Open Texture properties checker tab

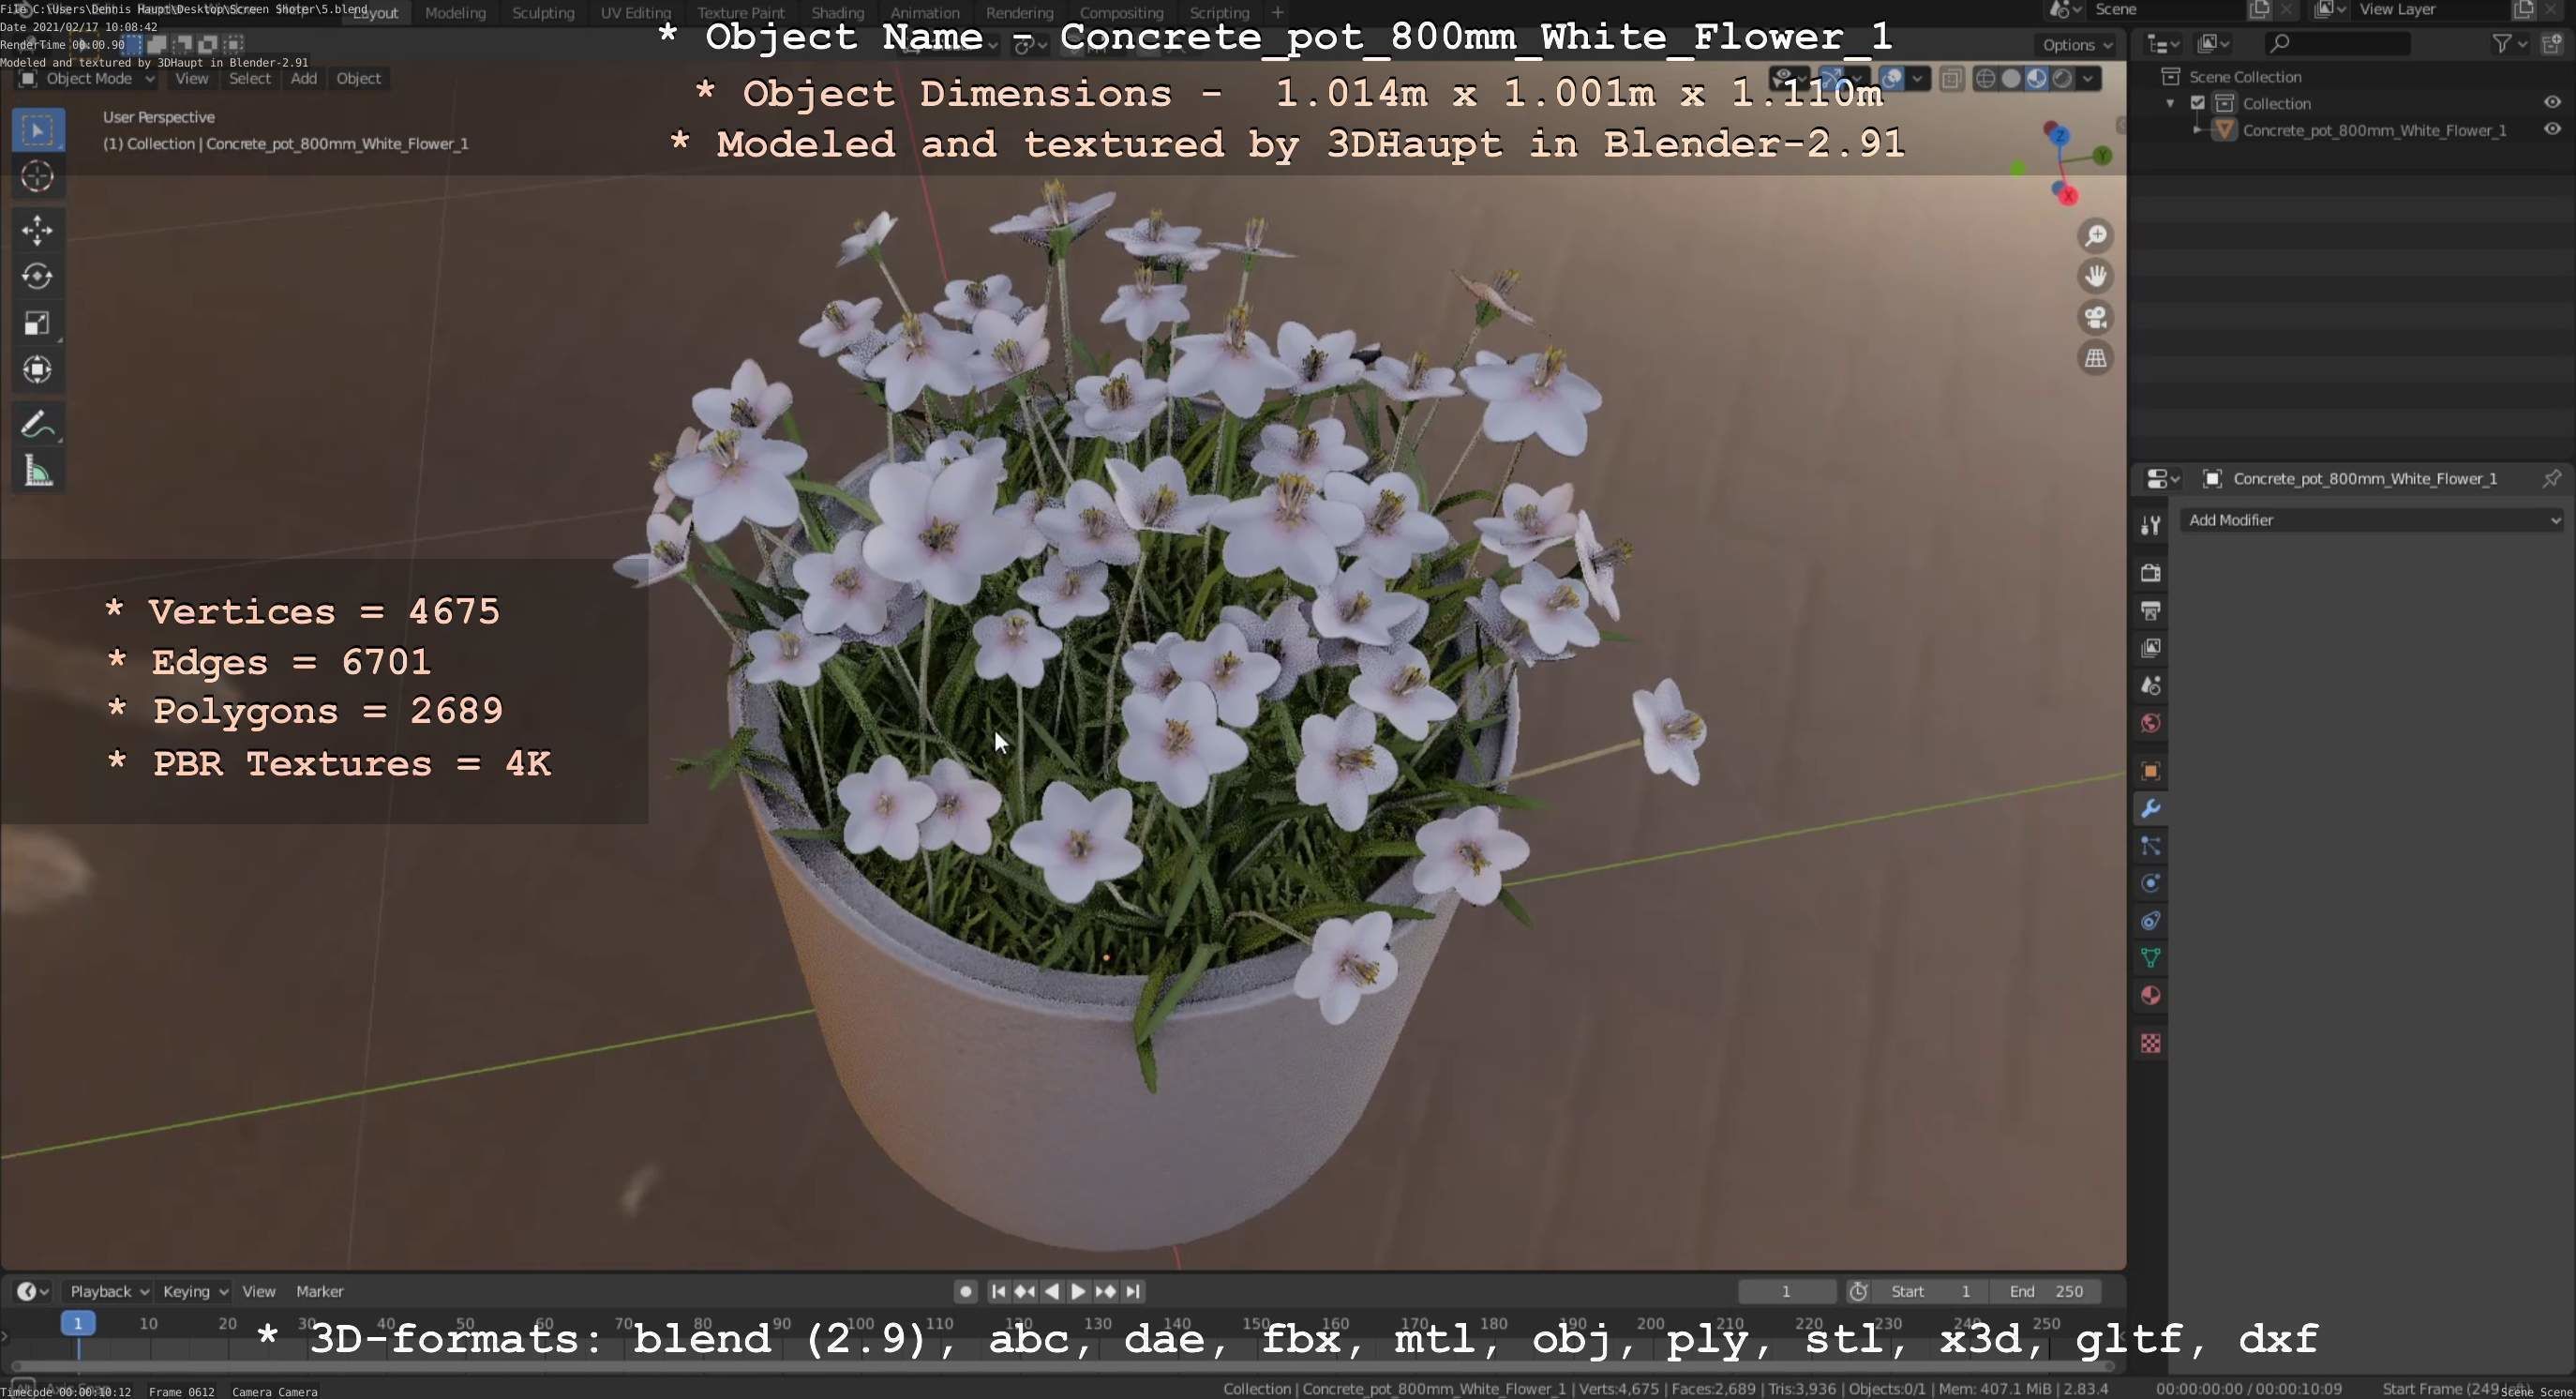[2151, 1044]
